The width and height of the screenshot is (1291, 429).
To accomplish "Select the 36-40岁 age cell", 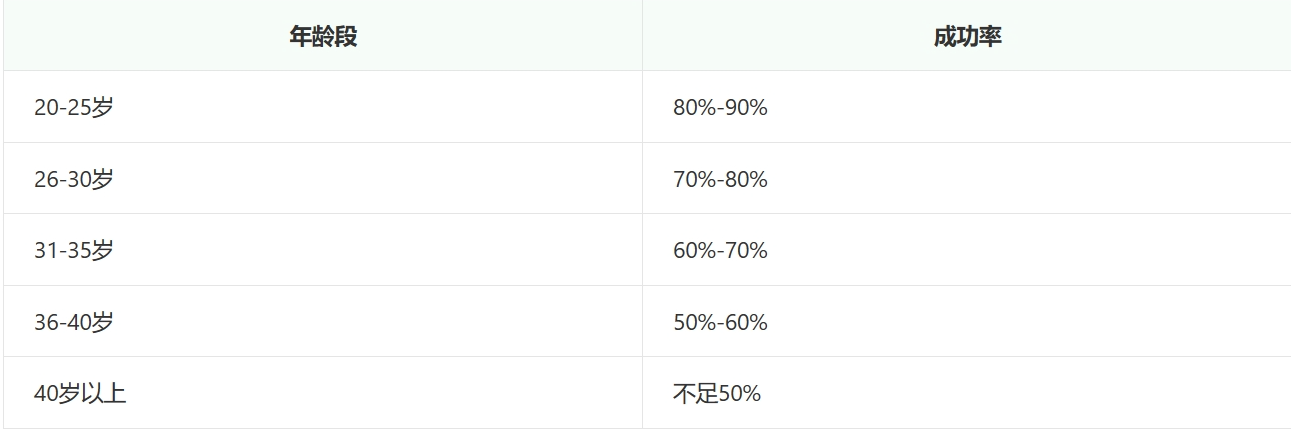I will tap(323, 321).
